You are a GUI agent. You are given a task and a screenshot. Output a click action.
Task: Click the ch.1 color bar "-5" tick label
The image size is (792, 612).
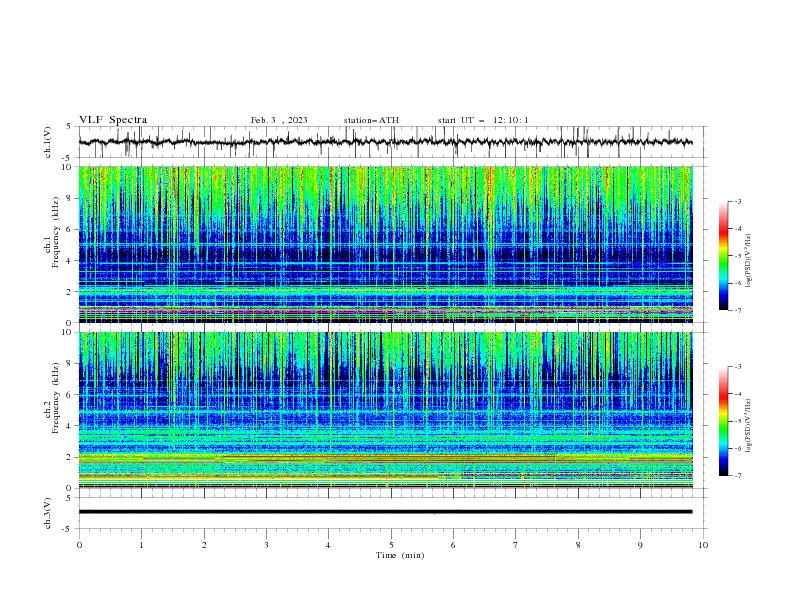pos(738,256)
